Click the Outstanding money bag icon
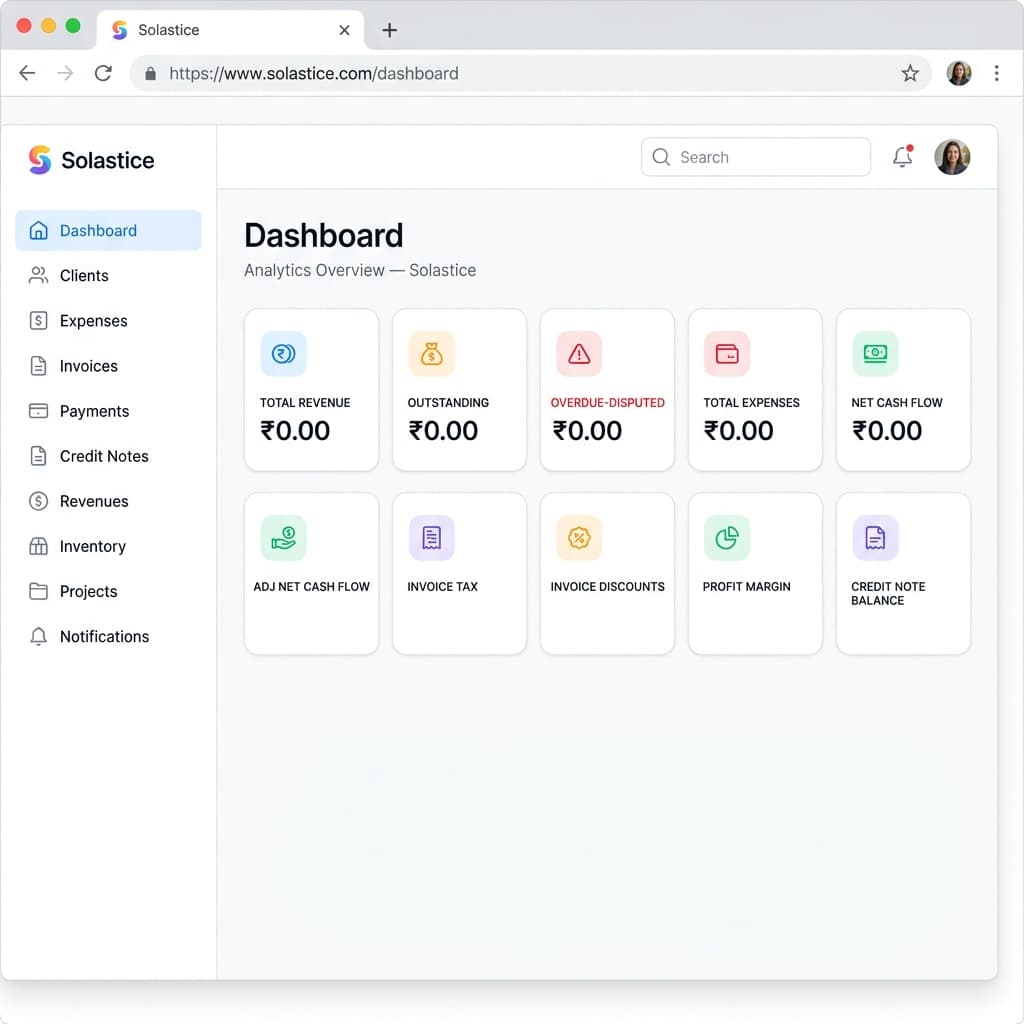1024x1024 pixels. coord(431,353)
